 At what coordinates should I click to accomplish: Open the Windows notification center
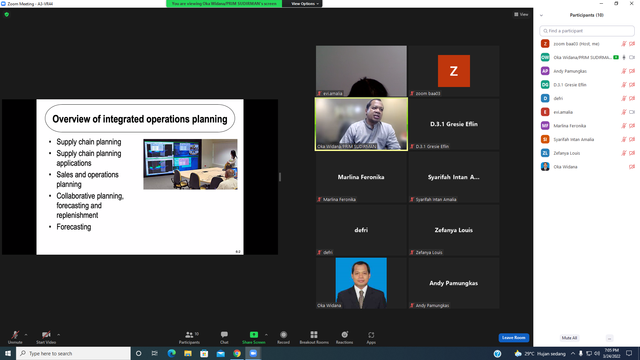point(629,353)
